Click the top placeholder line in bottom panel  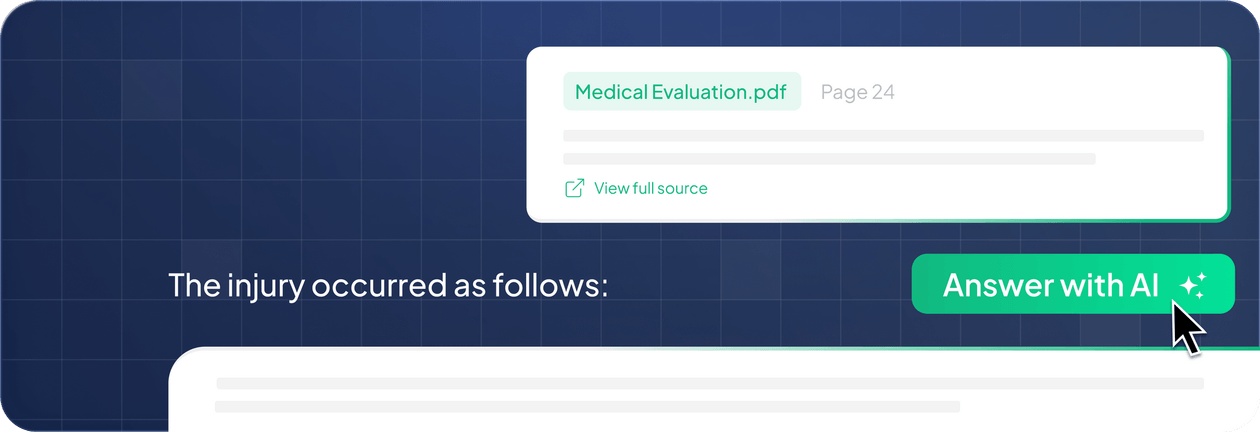tap(709, 383)
